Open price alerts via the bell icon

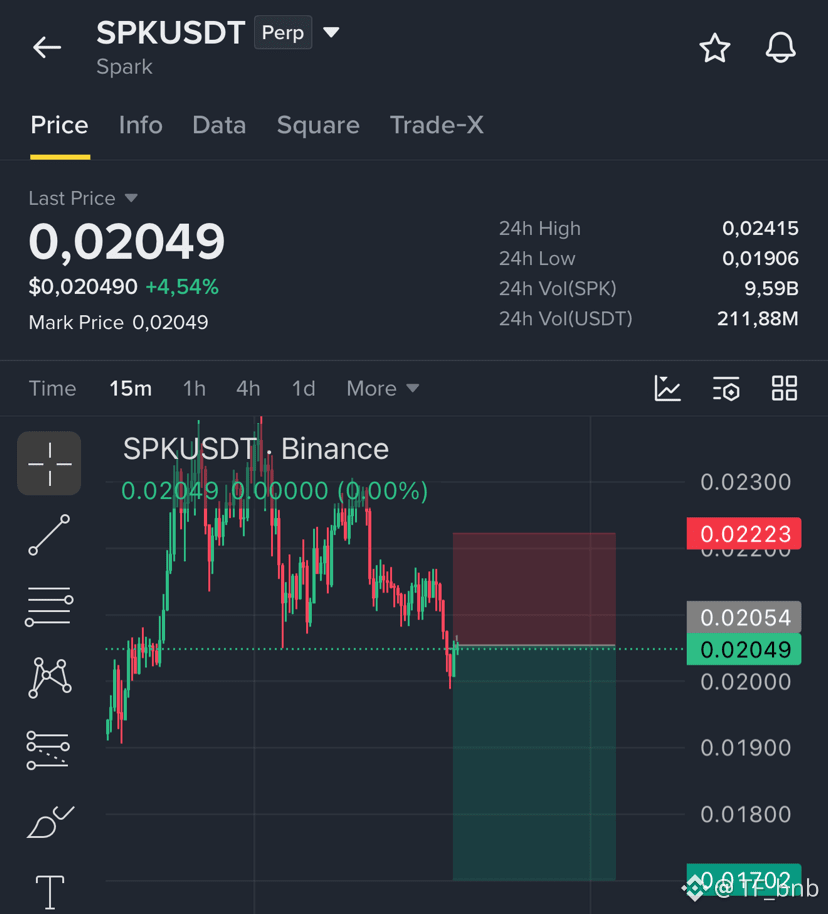click(x=780, y=48)
